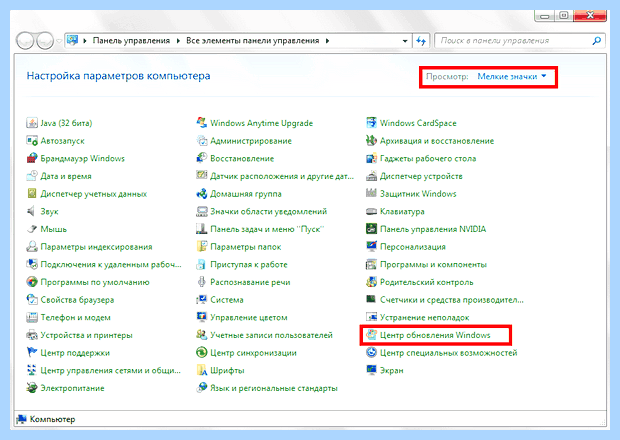Open Приступая к работе link
The height and width of the screenshot is (440, 620).
(x=249, y=264)
